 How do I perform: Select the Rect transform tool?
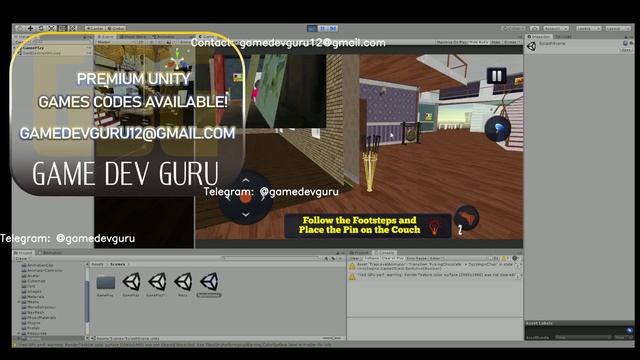point(62,28)
